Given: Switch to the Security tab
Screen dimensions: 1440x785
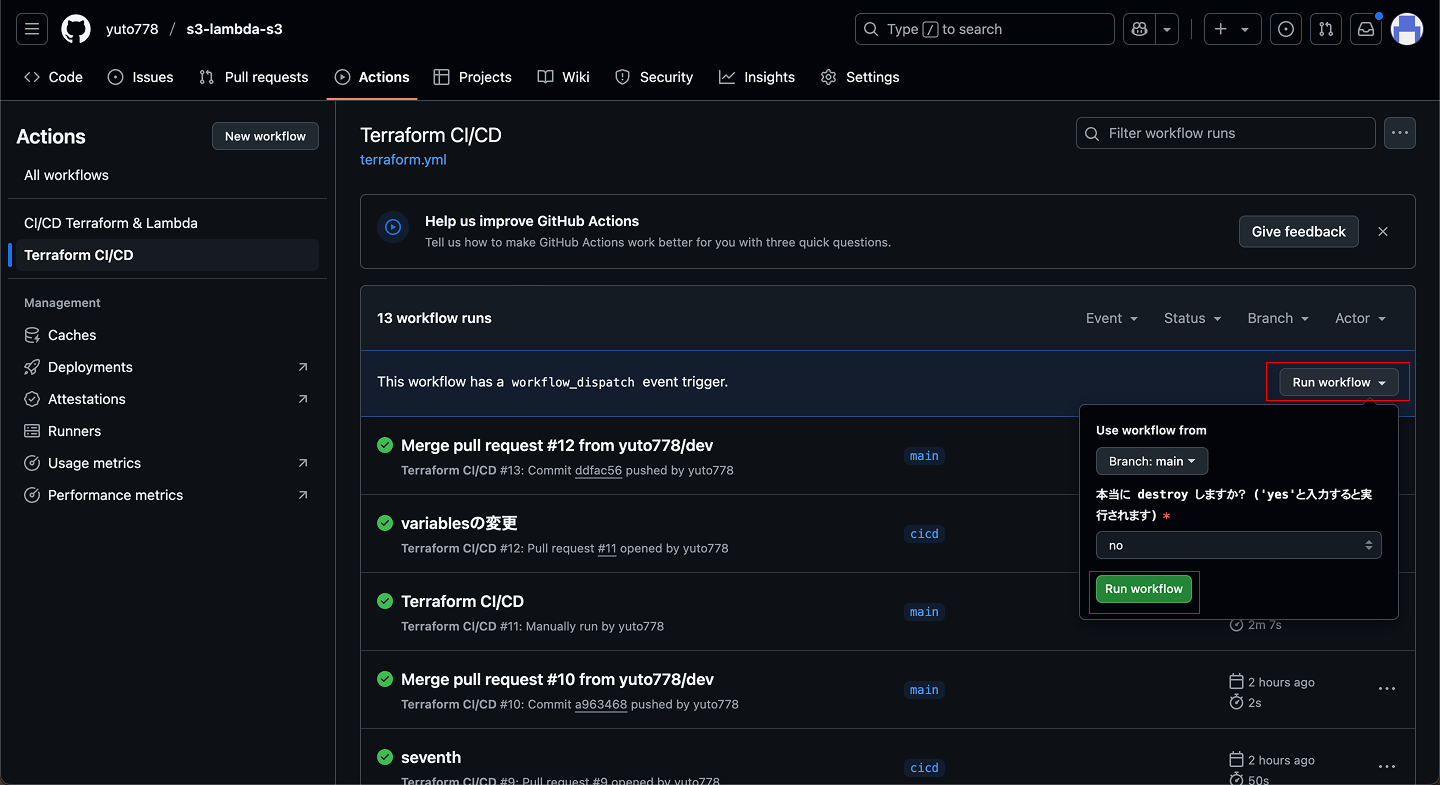Looking at the screenshot, I should pyautogui.click(x=654, y=77).
